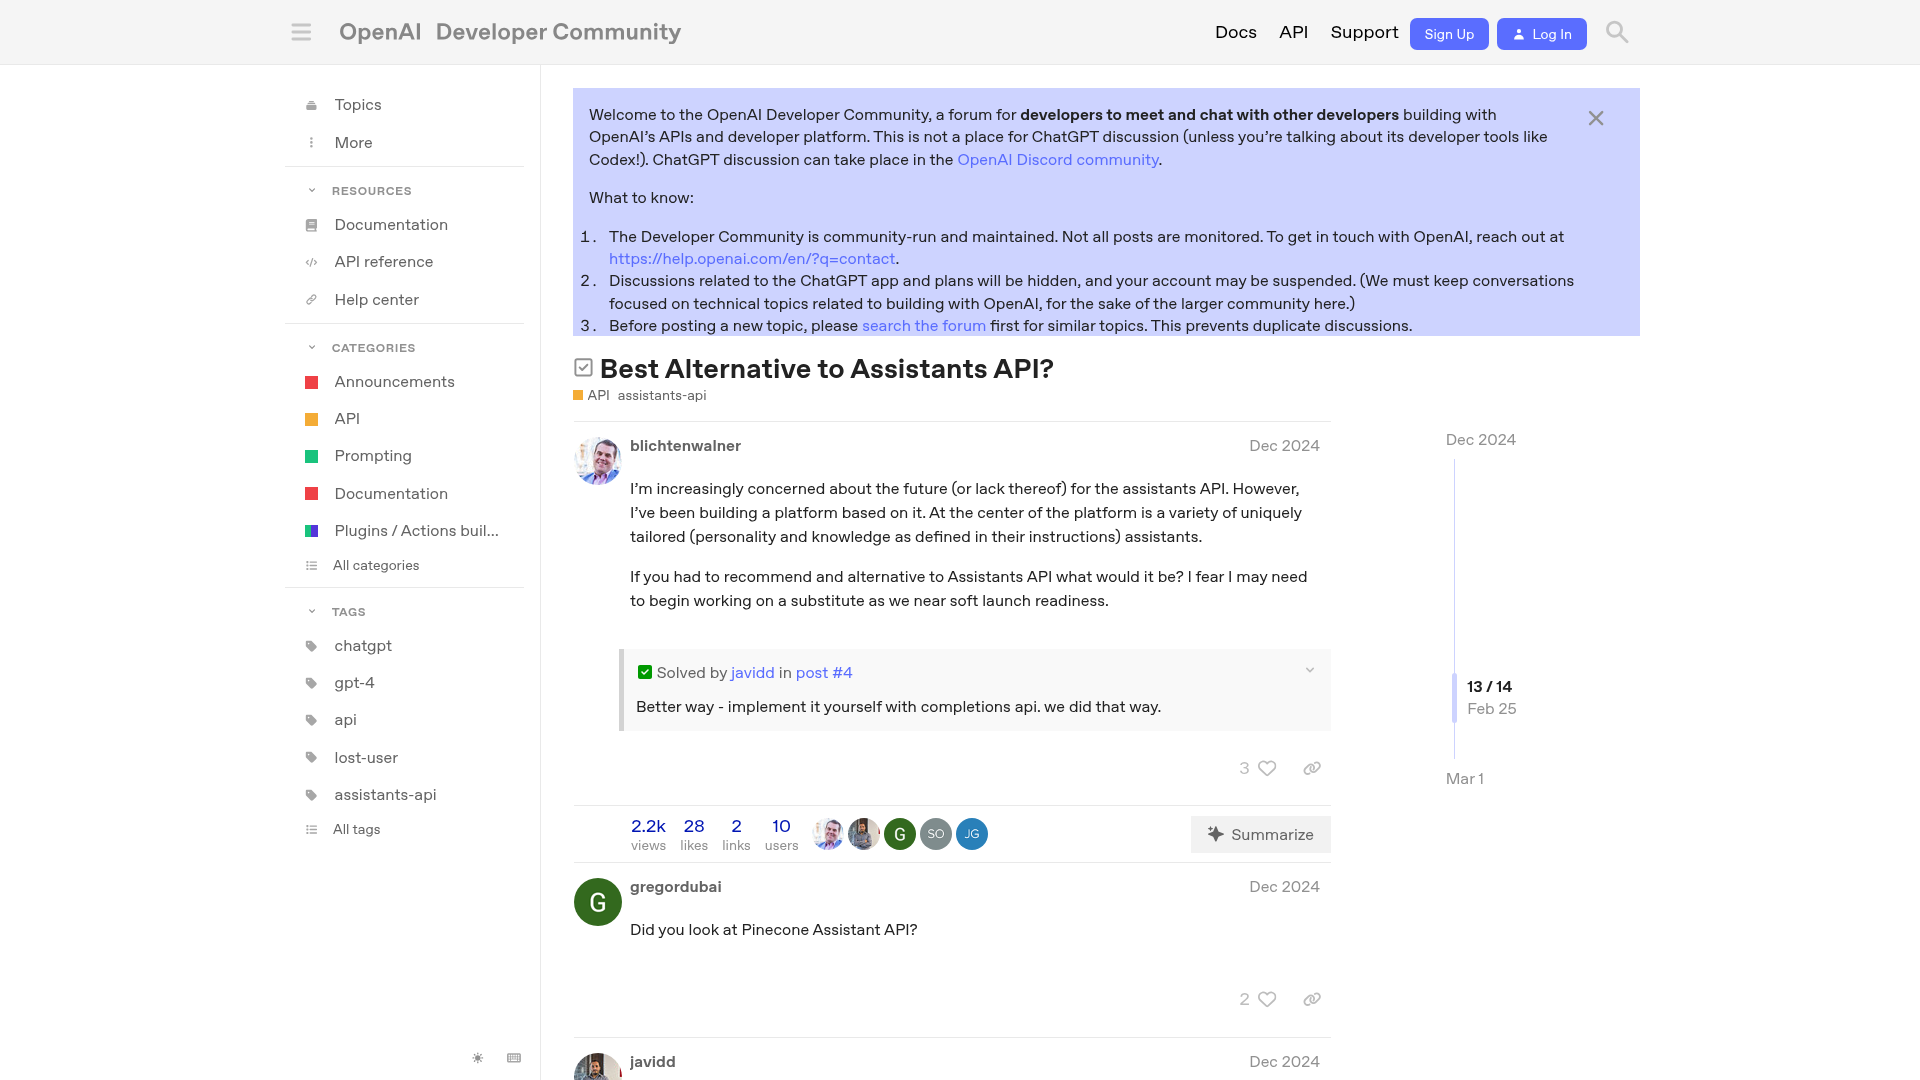Click the green G participant avatar
Screen dimensions: 1920x1080
pyautogui.click(x=900, y=834)
